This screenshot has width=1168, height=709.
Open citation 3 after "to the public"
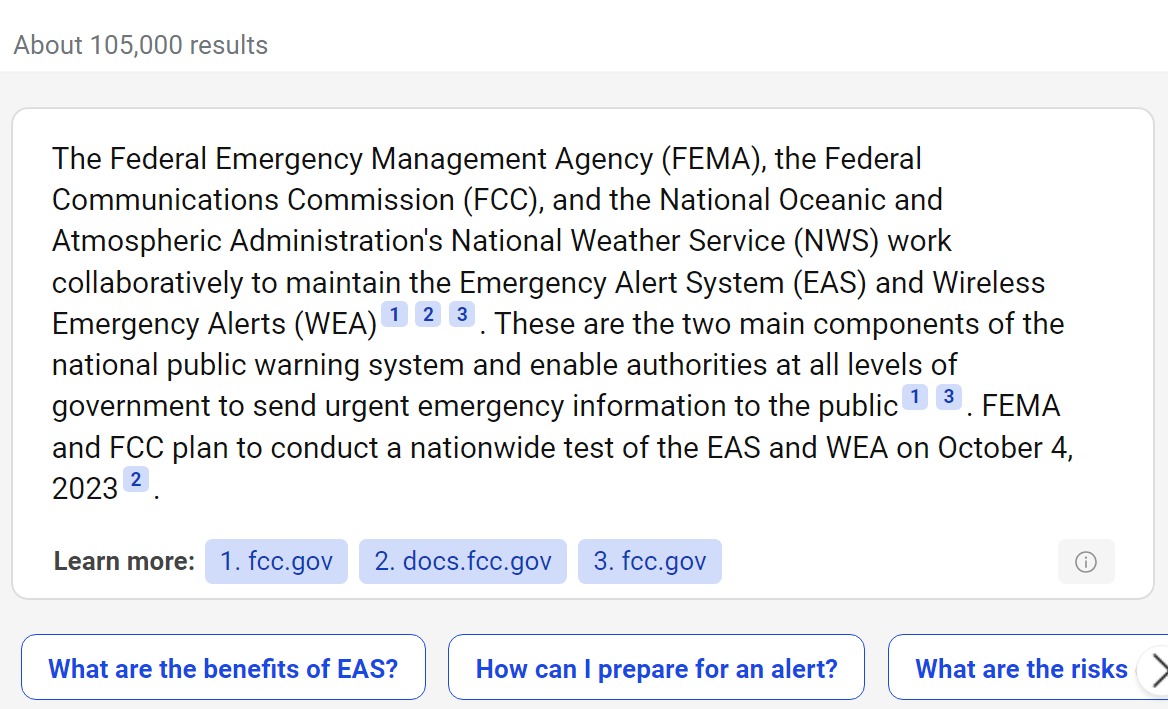[948, 397]
